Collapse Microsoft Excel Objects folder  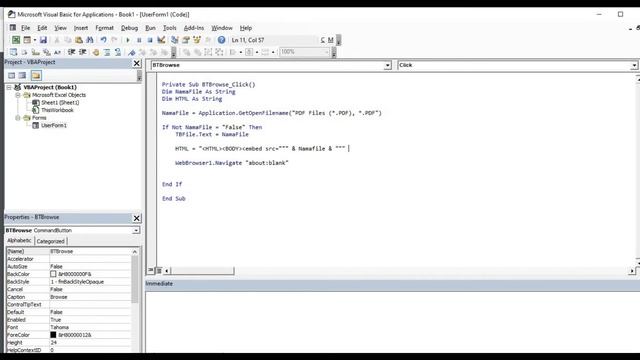18,95
